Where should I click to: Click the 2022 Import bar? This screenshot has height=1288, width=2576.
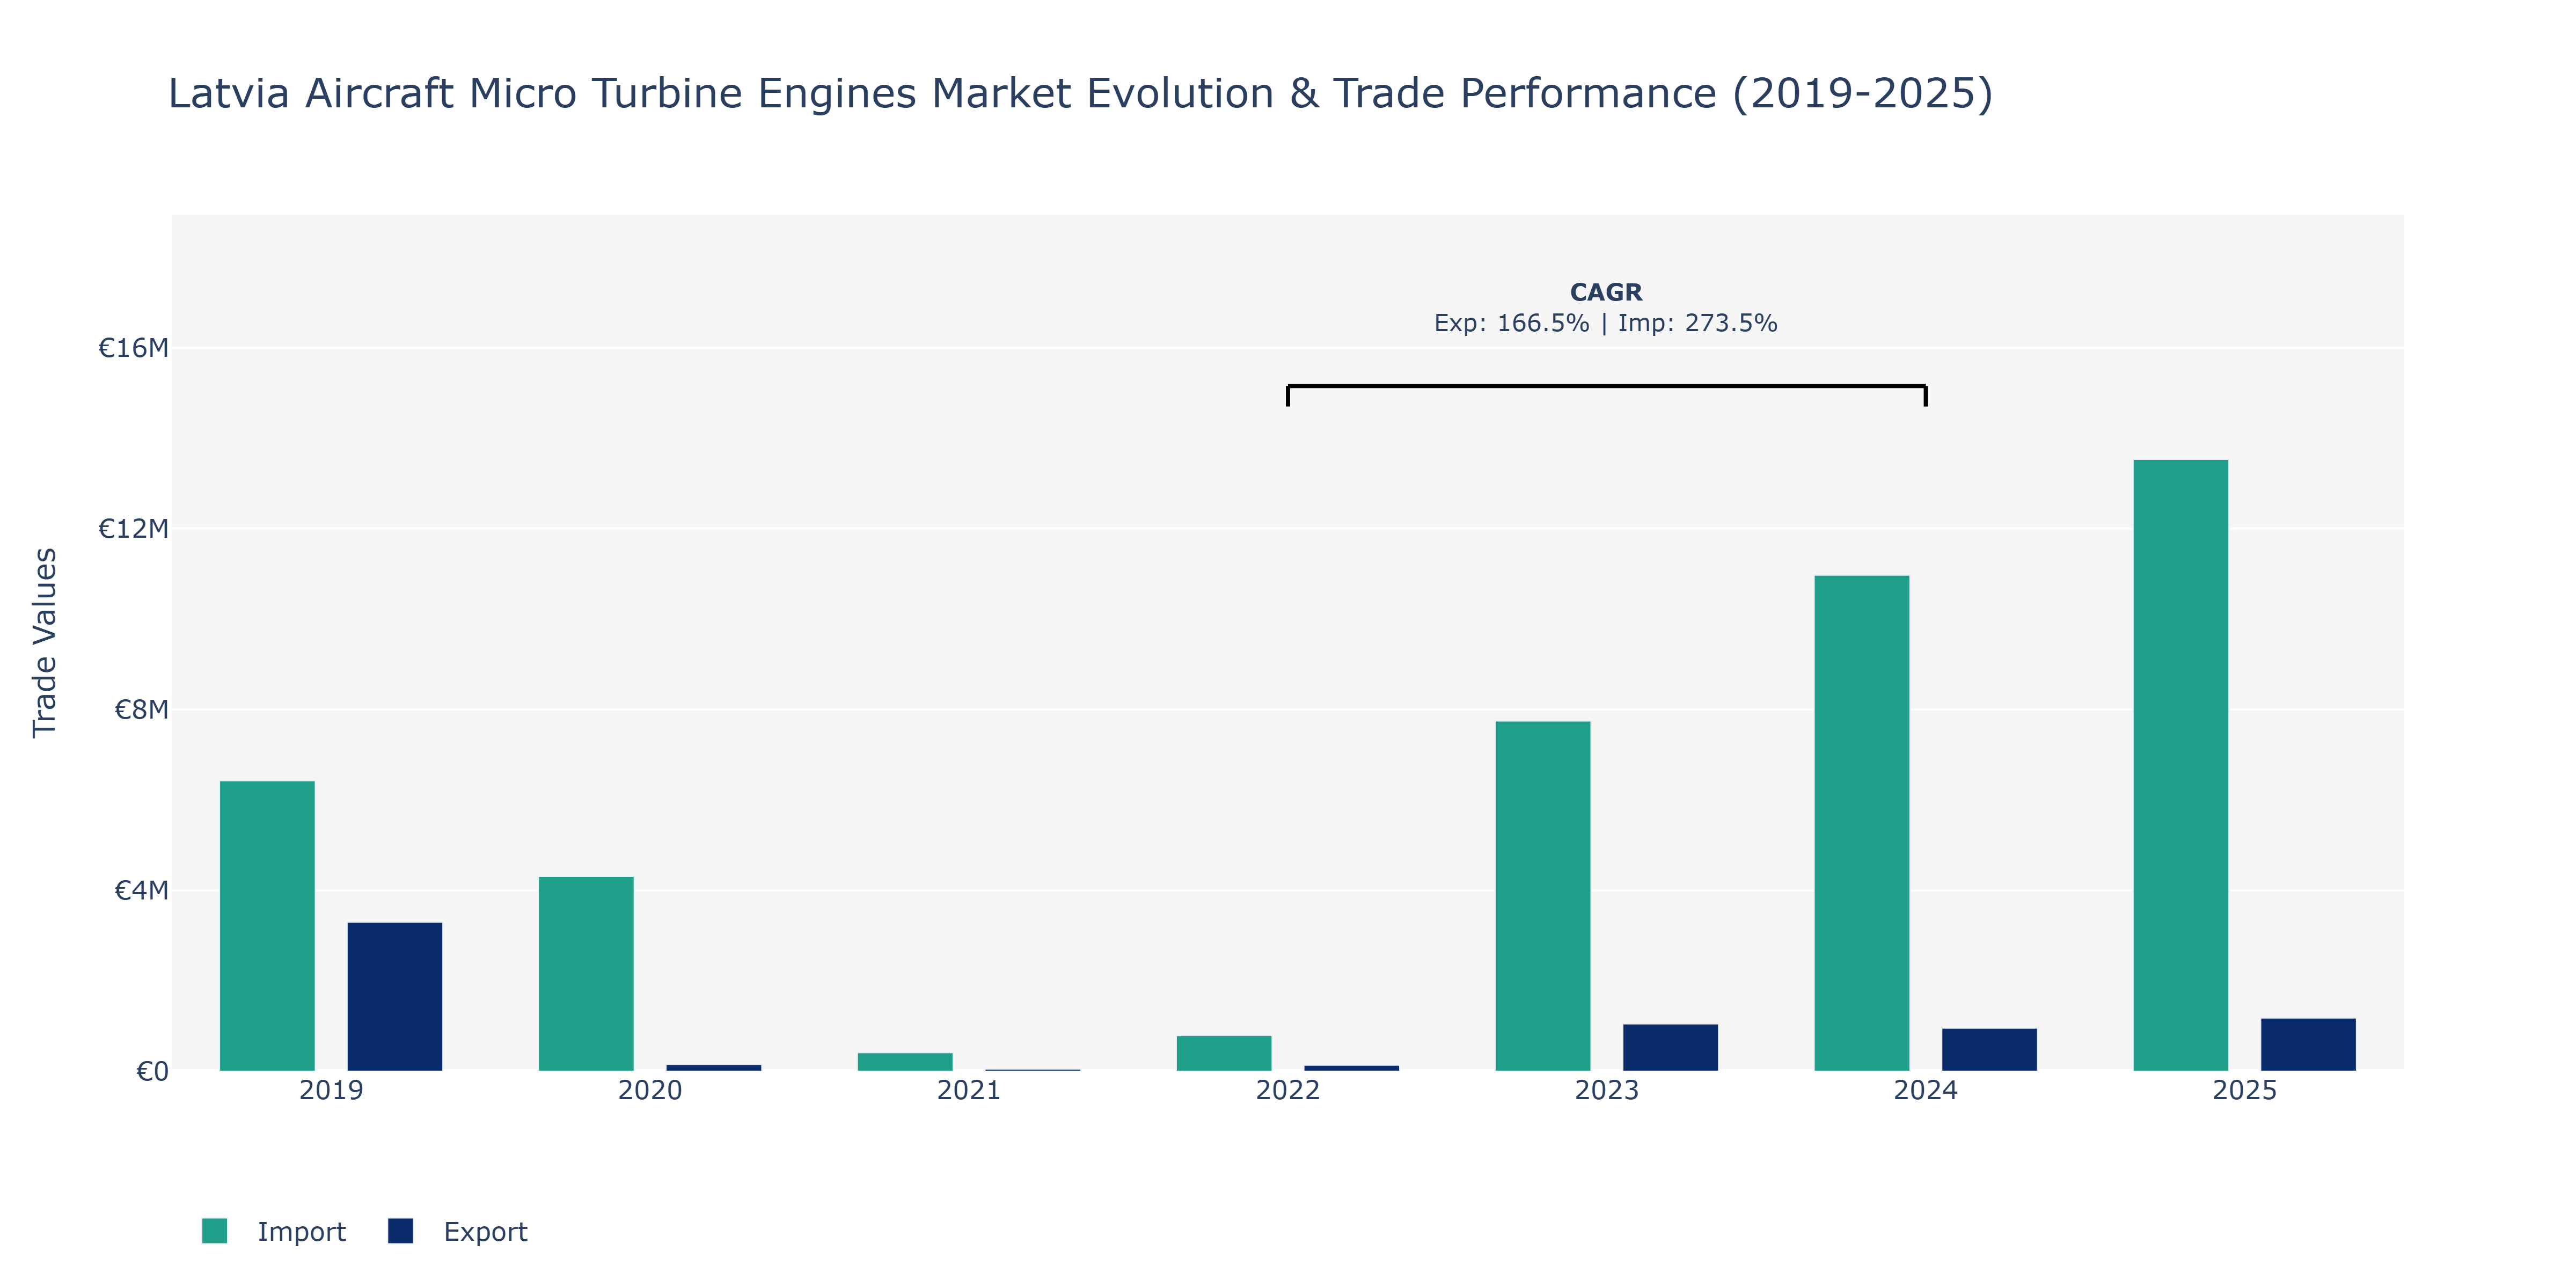coord(1224,1053)
